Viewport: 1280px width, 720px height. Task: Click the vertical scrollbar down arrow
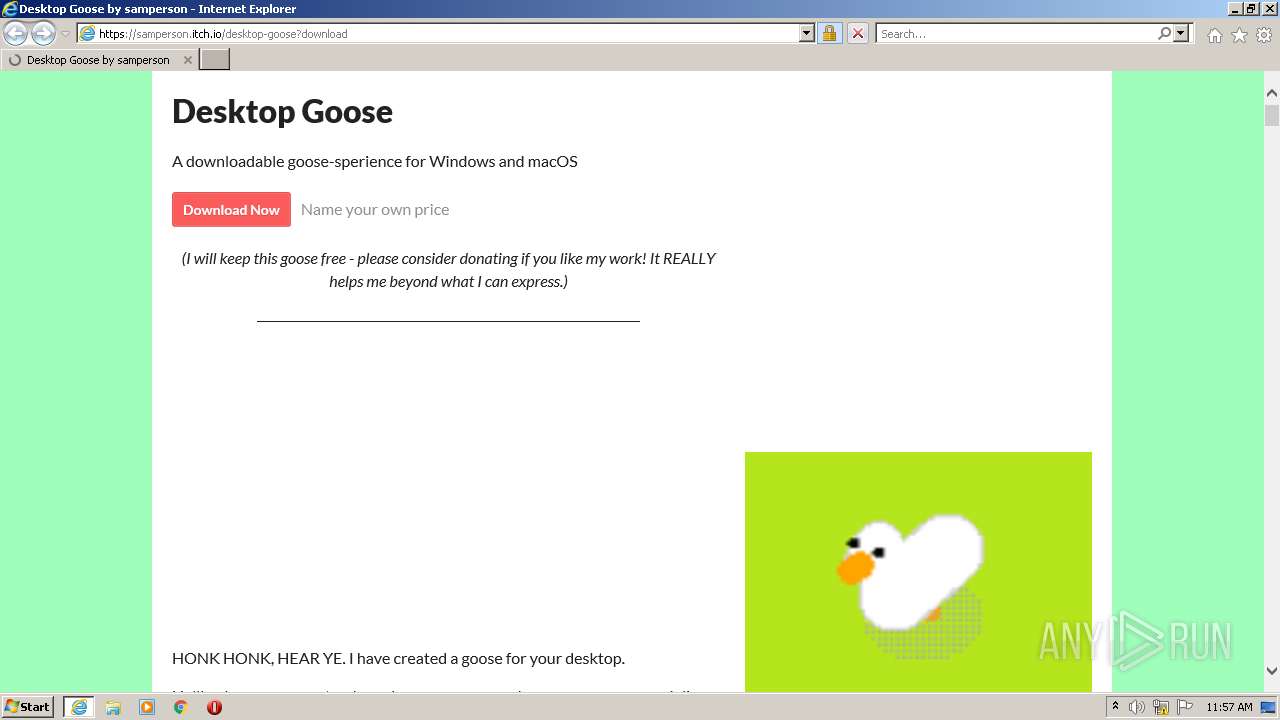[x=1272, y=671]
